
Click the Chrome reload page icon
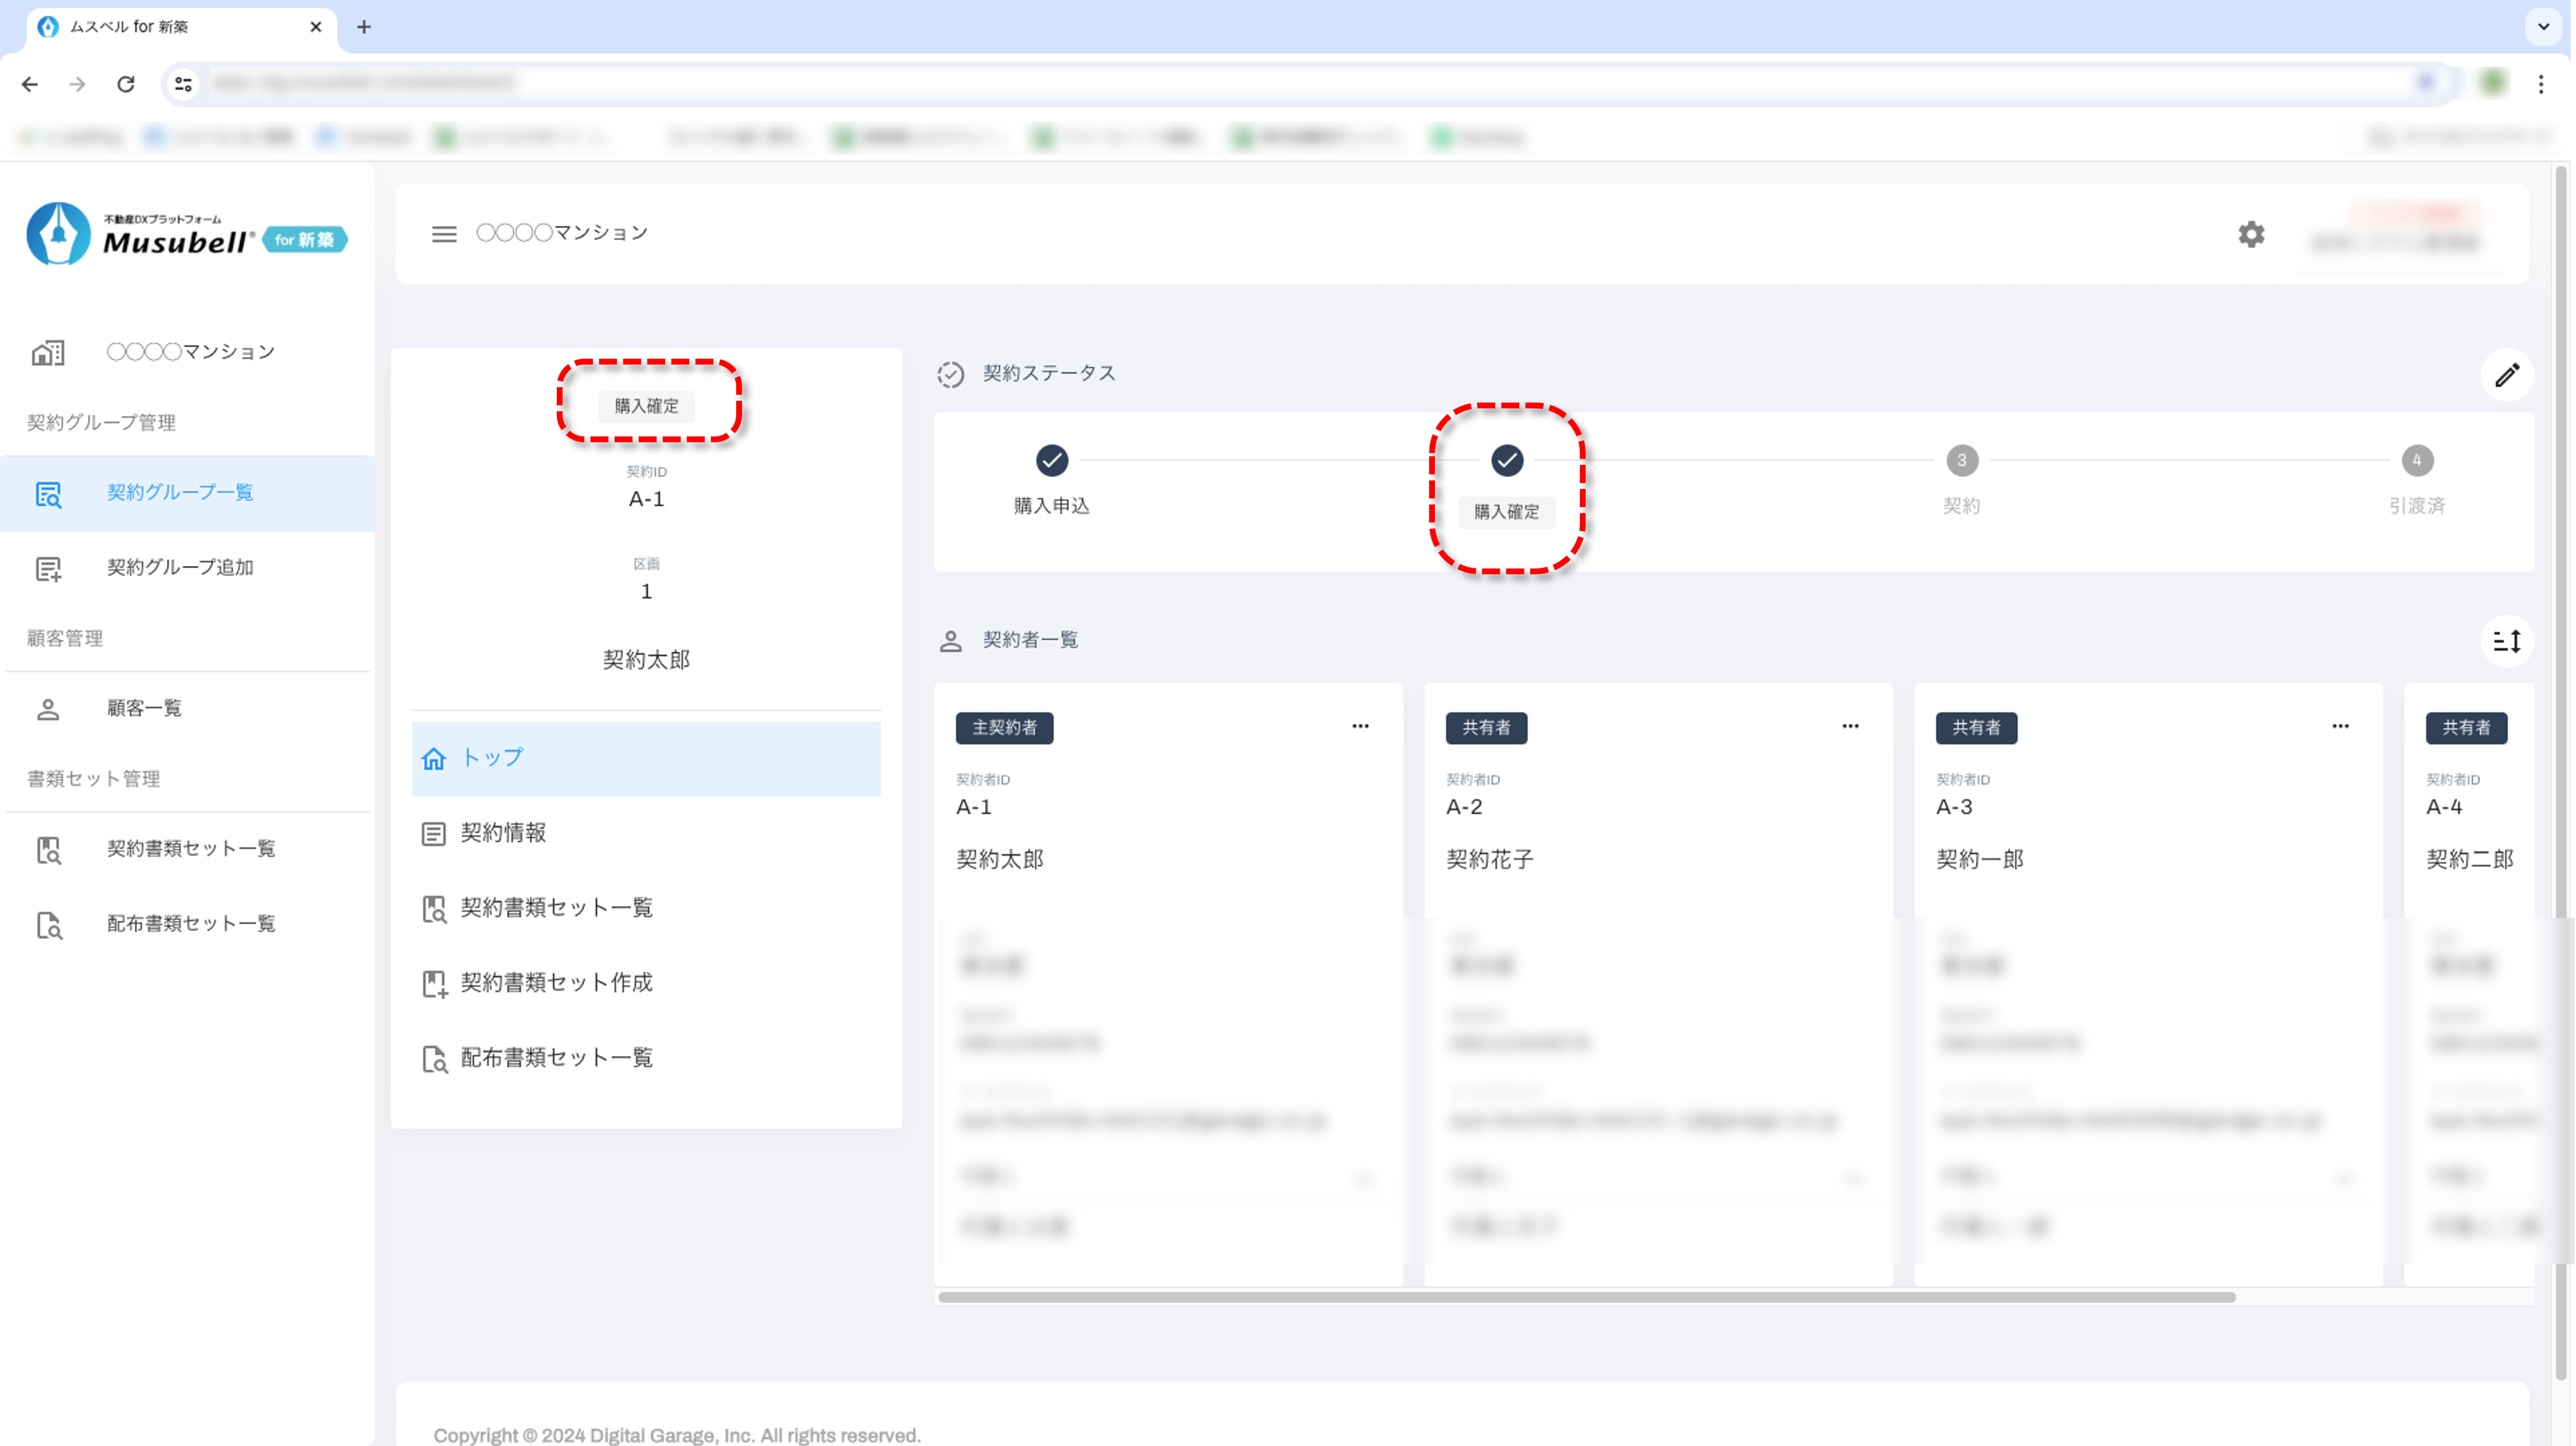click(126, 84)
